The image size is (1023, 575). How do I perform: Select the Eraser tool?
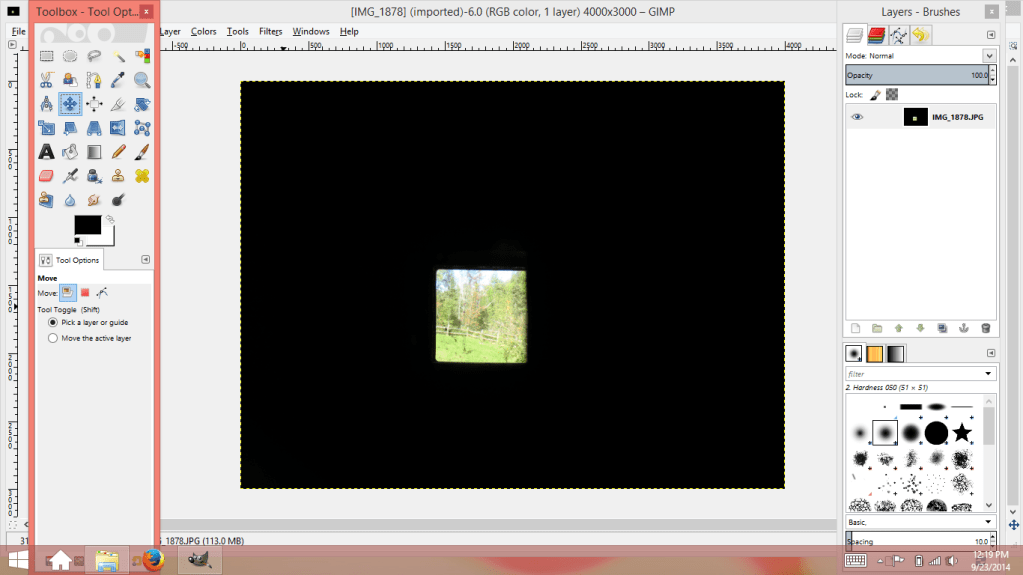46,176
